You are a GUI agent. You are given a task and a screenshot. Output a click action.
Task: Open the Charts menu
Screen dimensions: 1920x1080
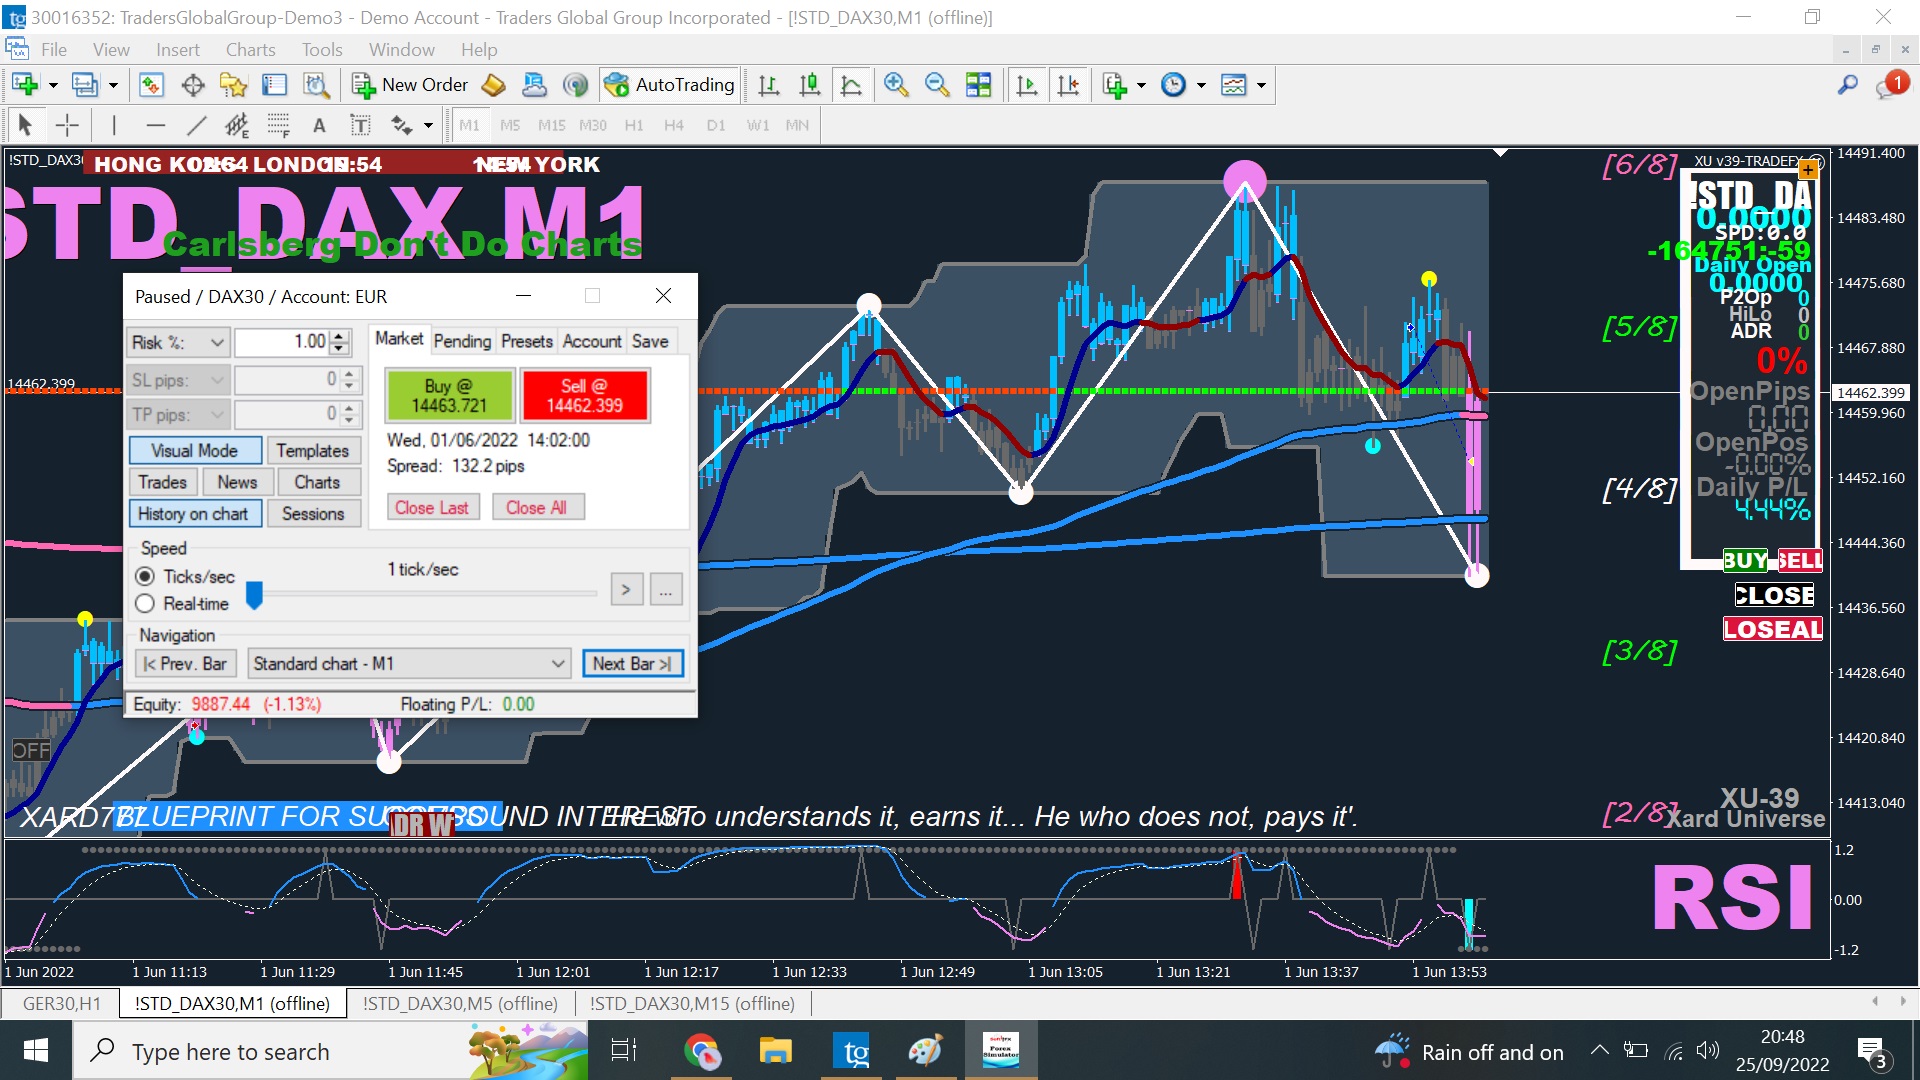click(x=250, y=49)
